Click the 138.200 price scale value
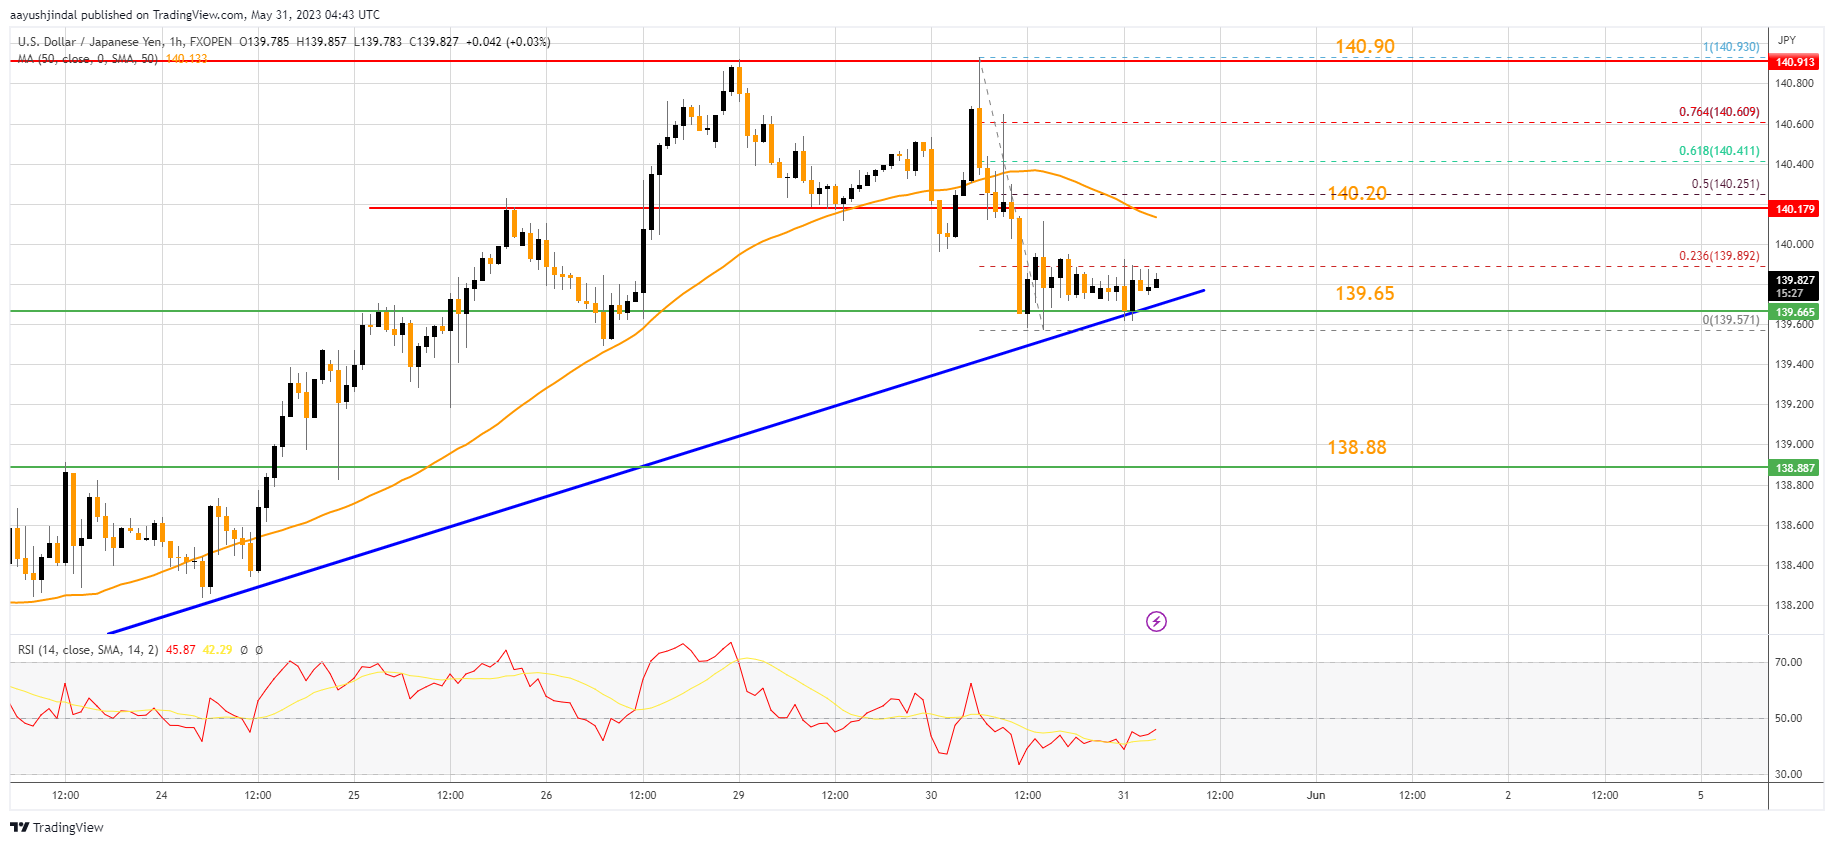 [1794, 605]
